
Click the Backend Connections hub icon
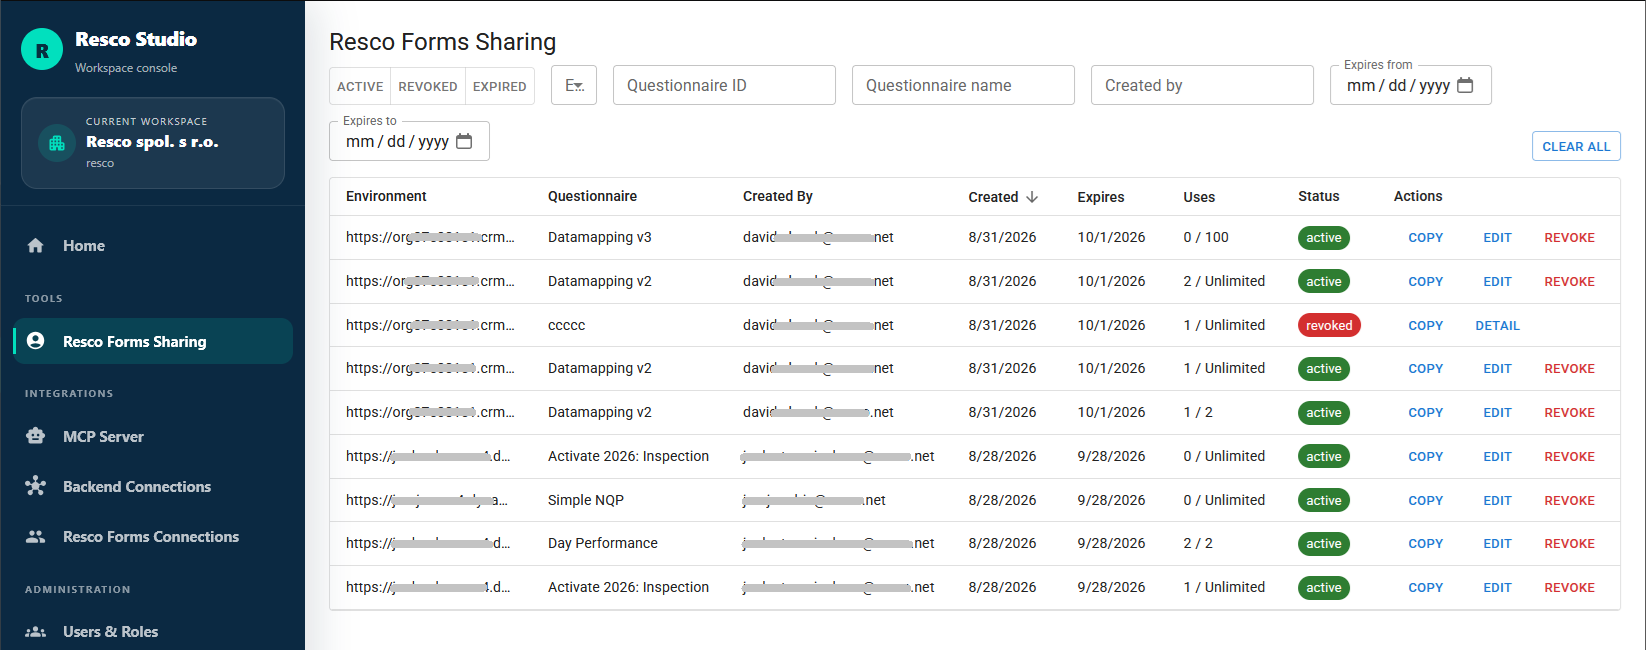click(x=36, y=486)
